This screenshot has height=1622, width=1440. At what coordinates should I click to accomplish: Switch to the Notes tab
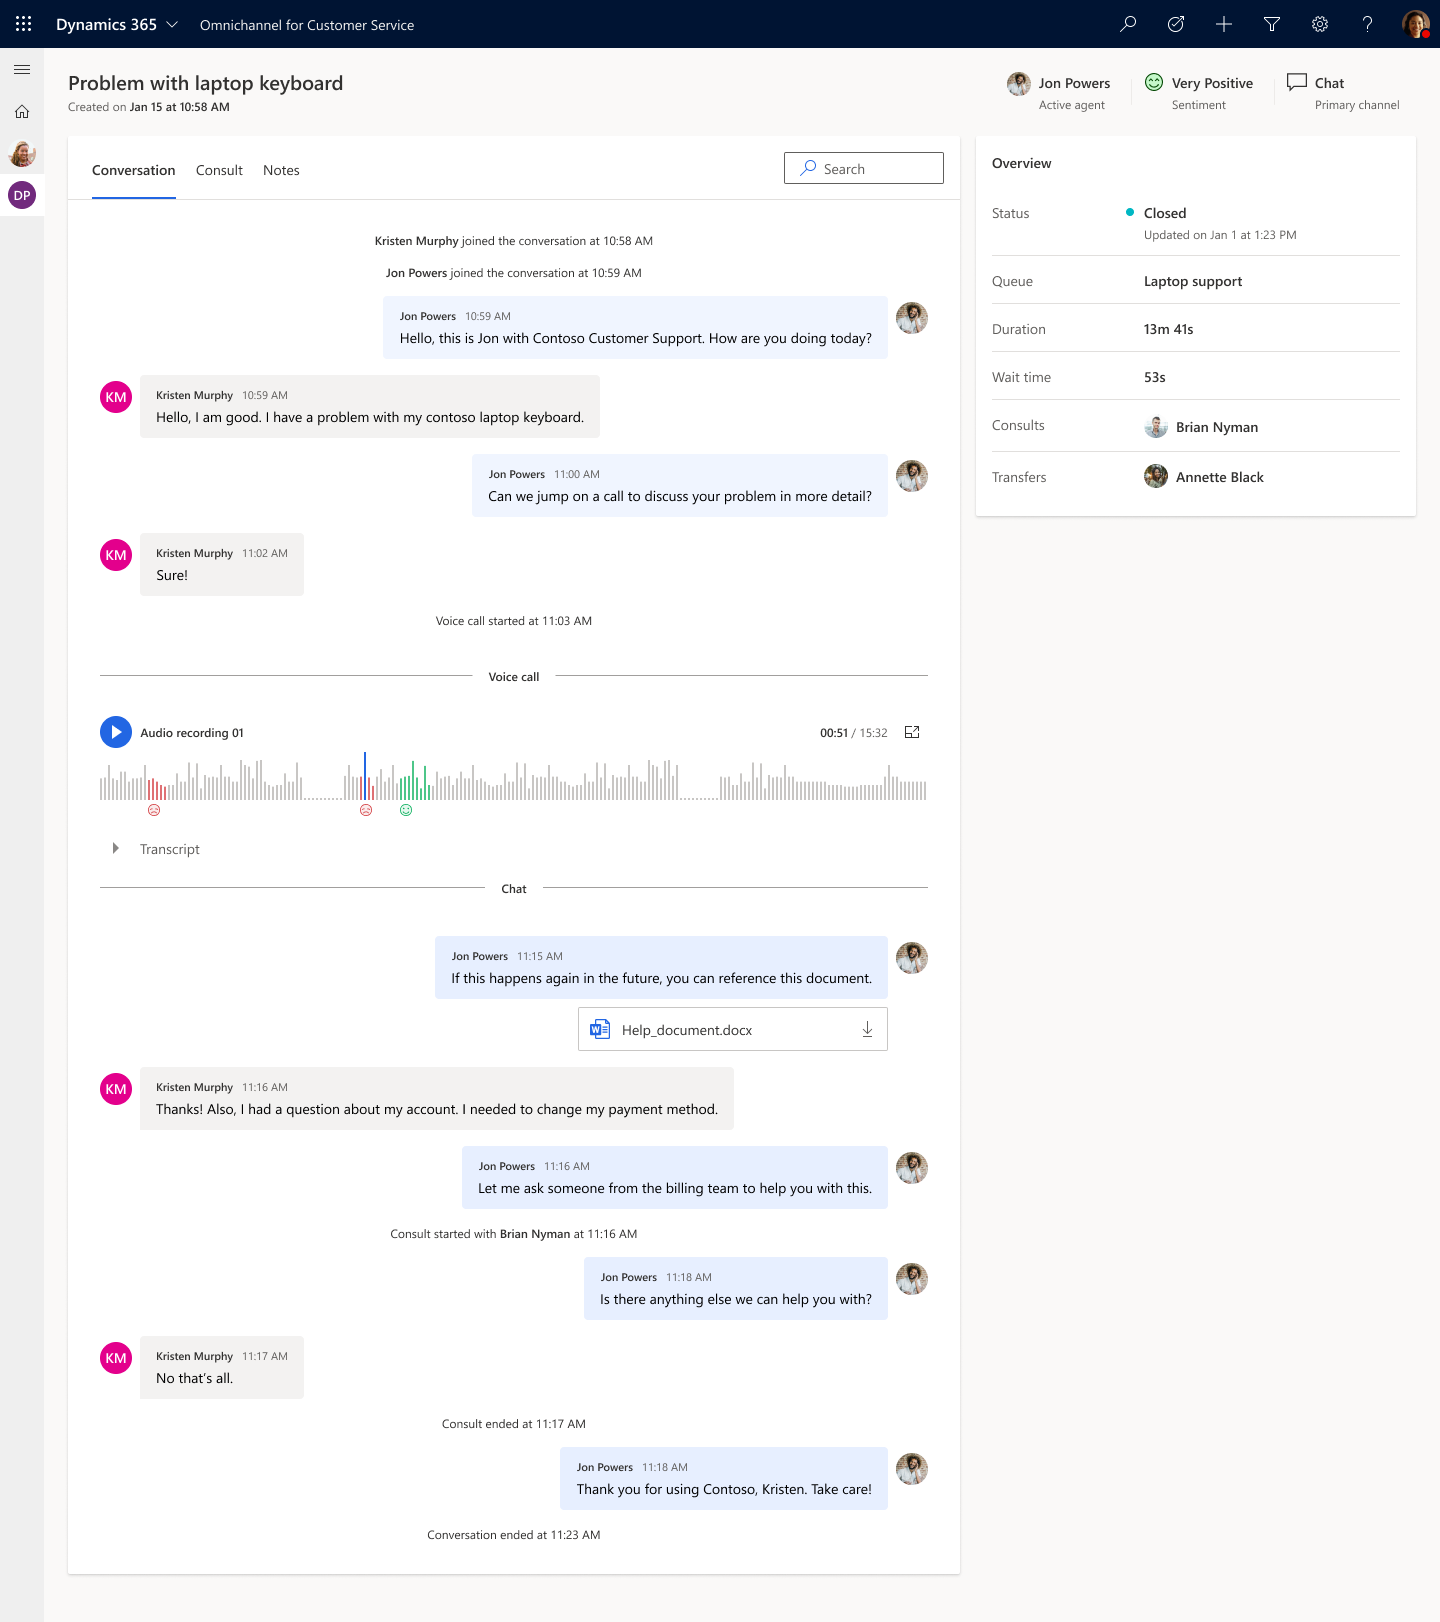click(281, 170)
